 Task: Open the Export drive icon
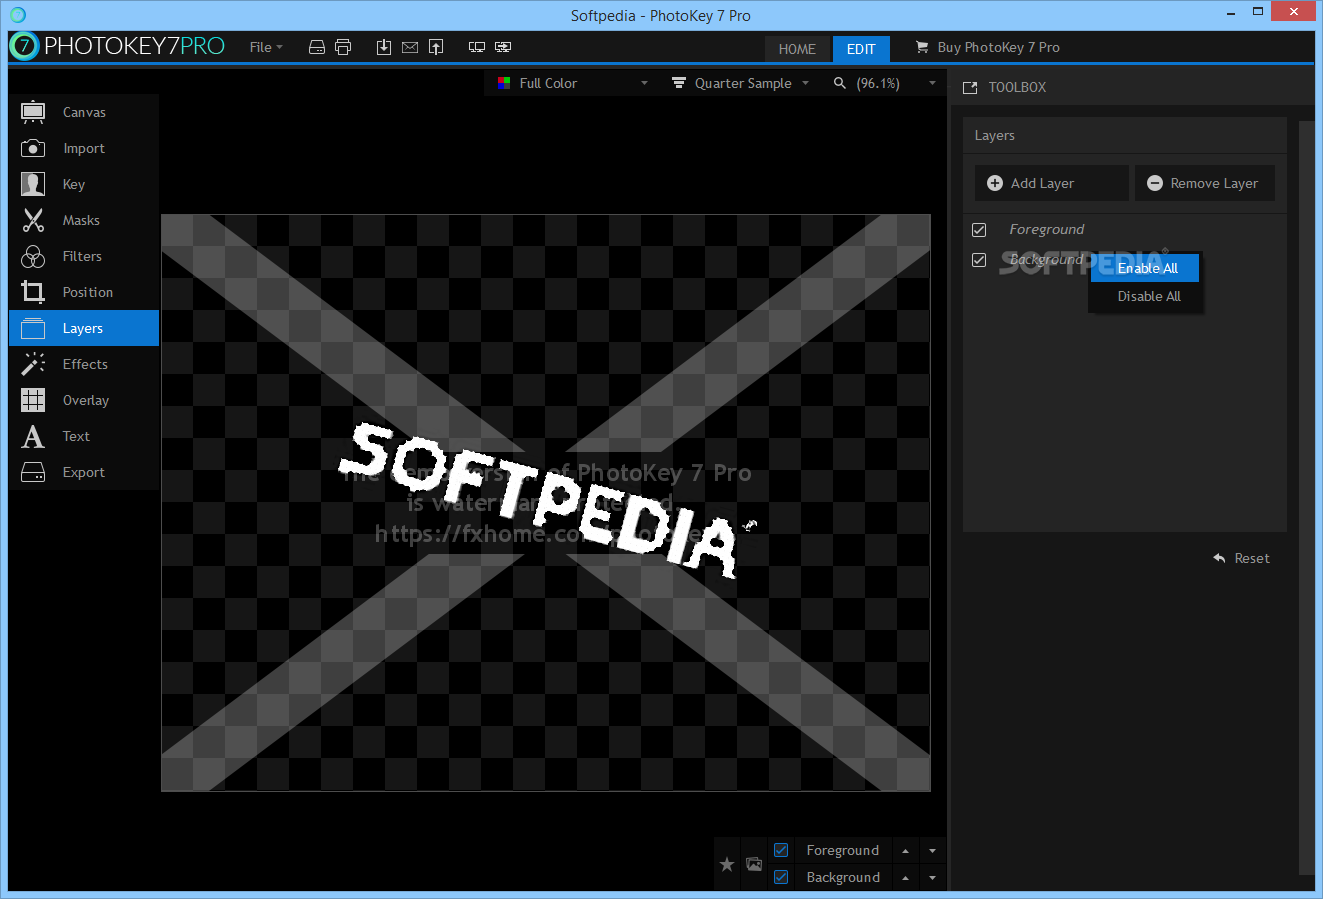(x=33, y=472)
